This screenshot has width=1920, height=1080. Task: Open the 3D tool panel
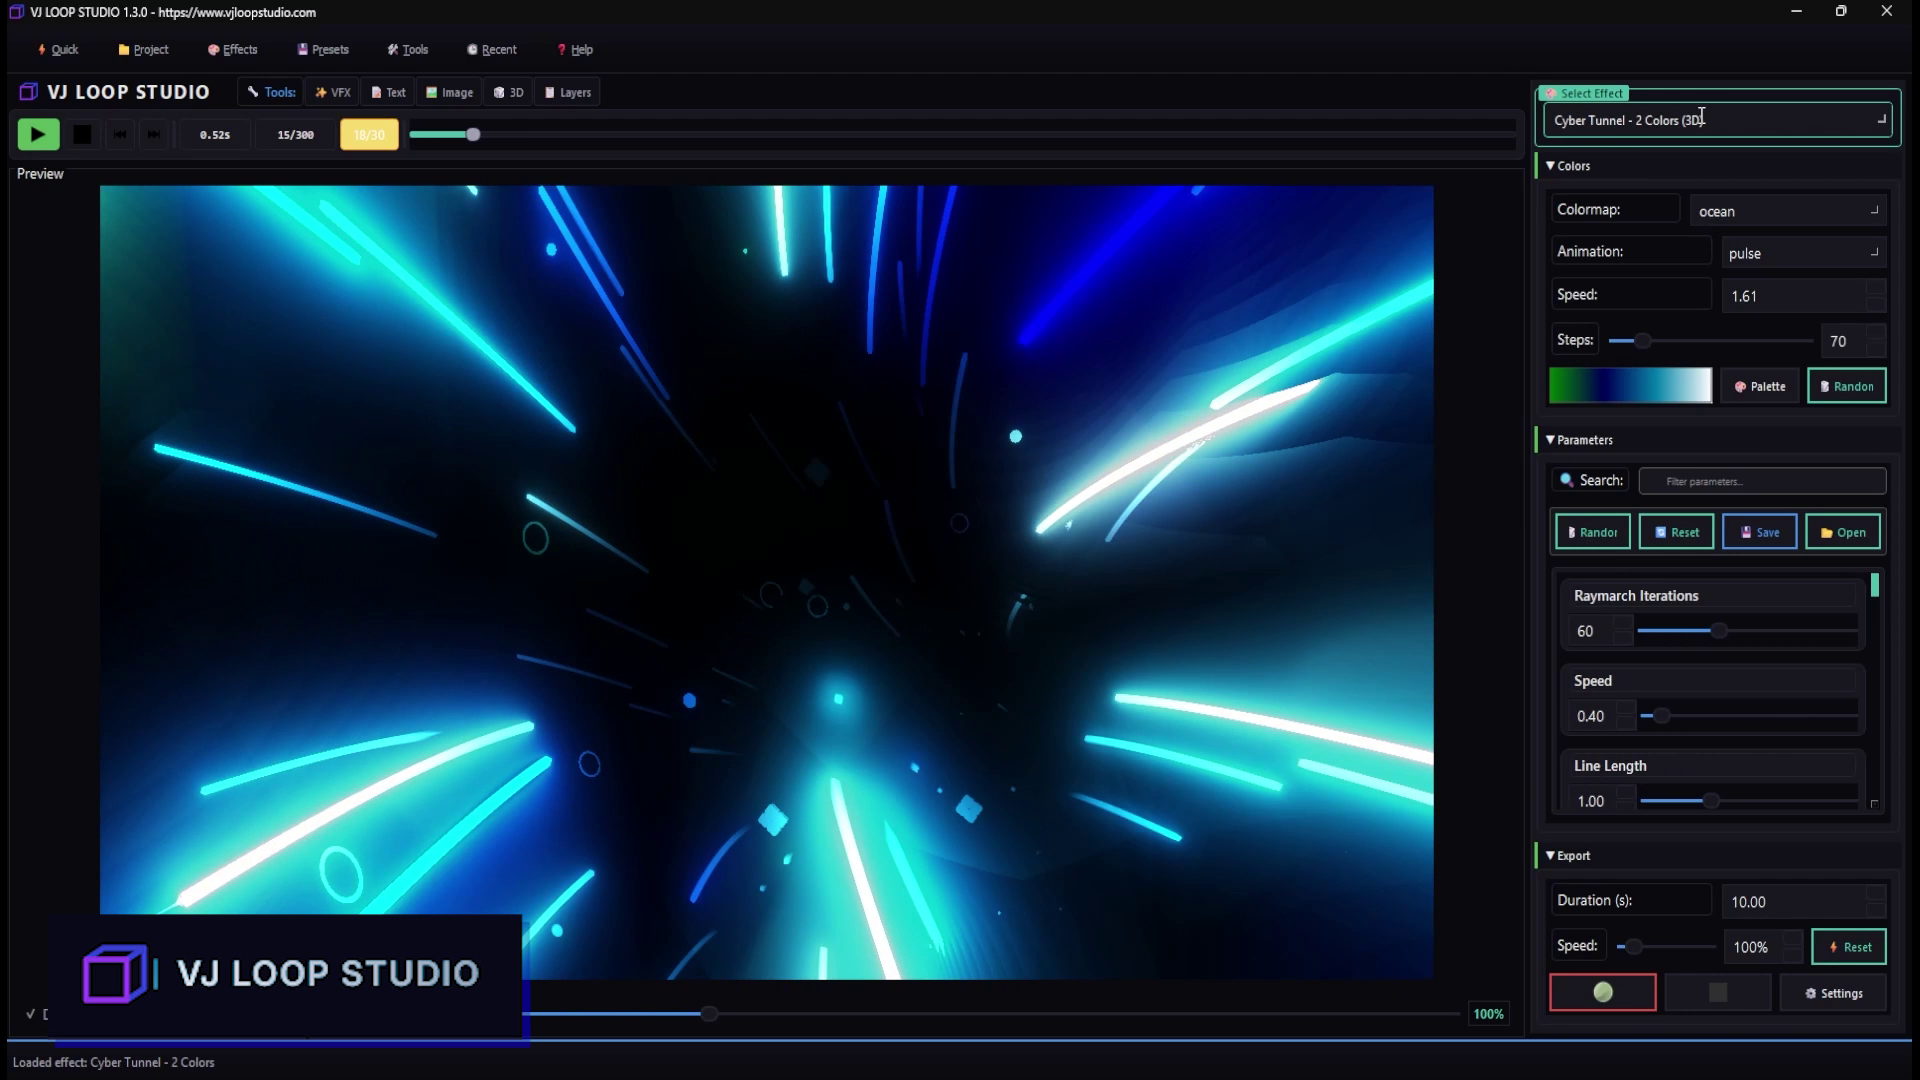(508, 91)
